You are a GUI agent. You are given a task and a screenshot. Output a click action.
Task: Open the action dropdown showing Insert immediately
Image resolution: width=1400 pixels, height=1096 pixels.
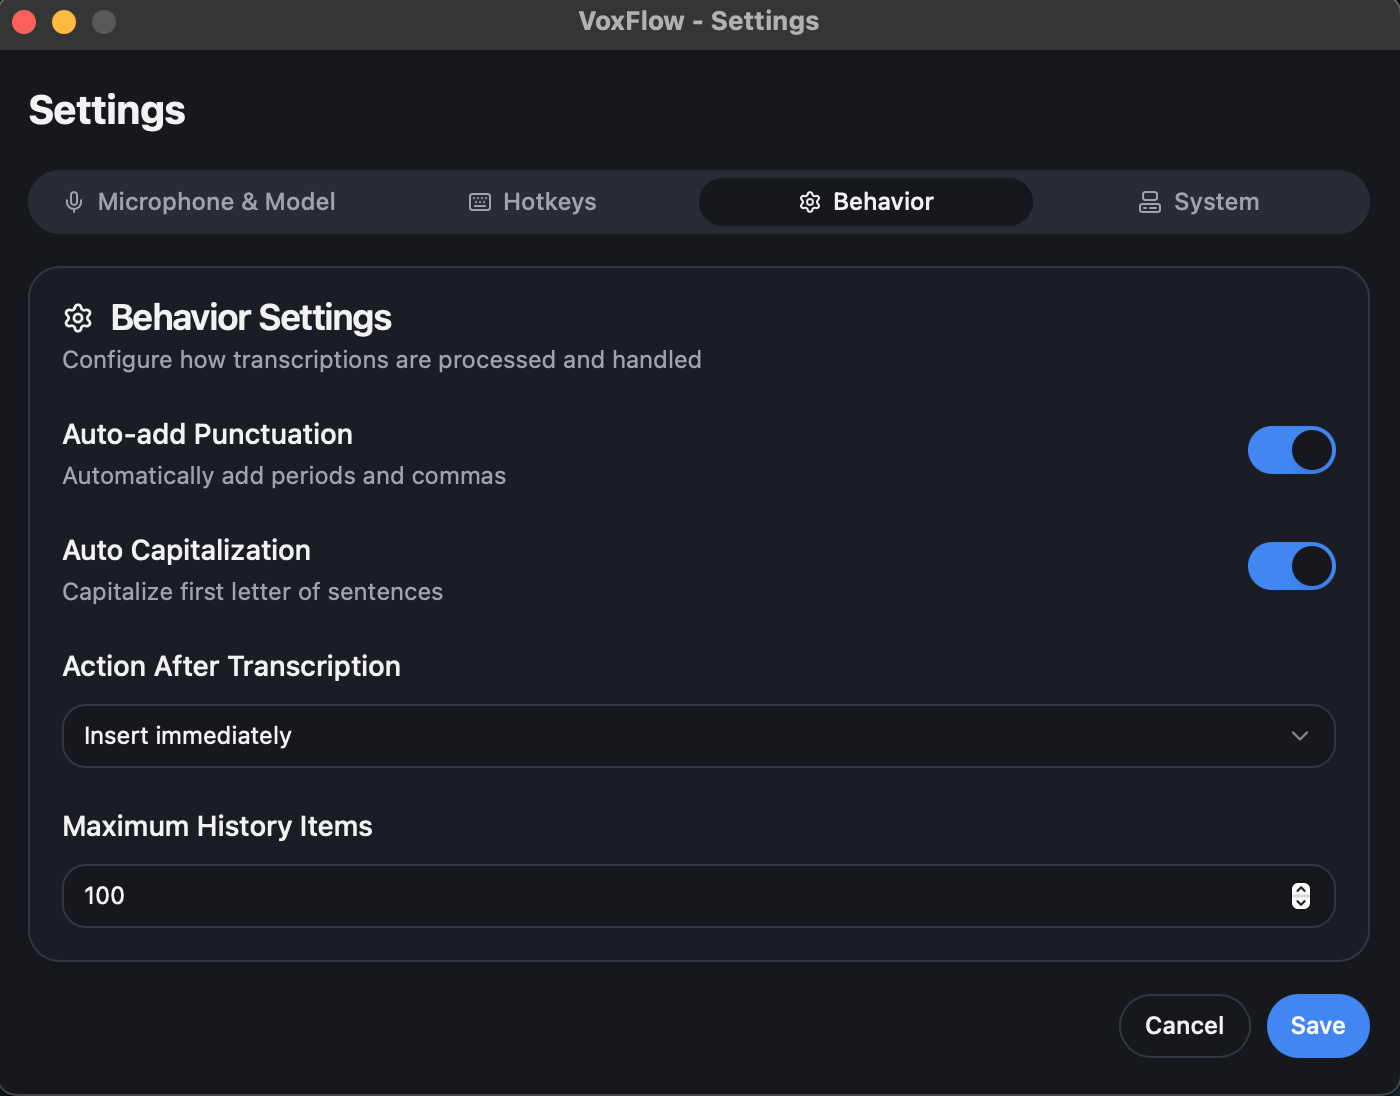698,736
